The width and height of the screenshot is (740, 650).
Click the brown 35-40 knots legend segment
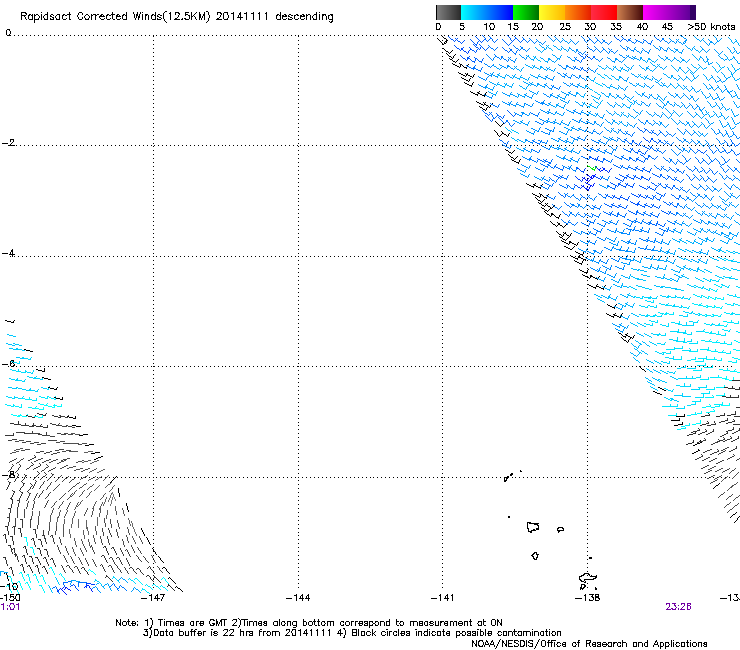(x=630, y=12)
